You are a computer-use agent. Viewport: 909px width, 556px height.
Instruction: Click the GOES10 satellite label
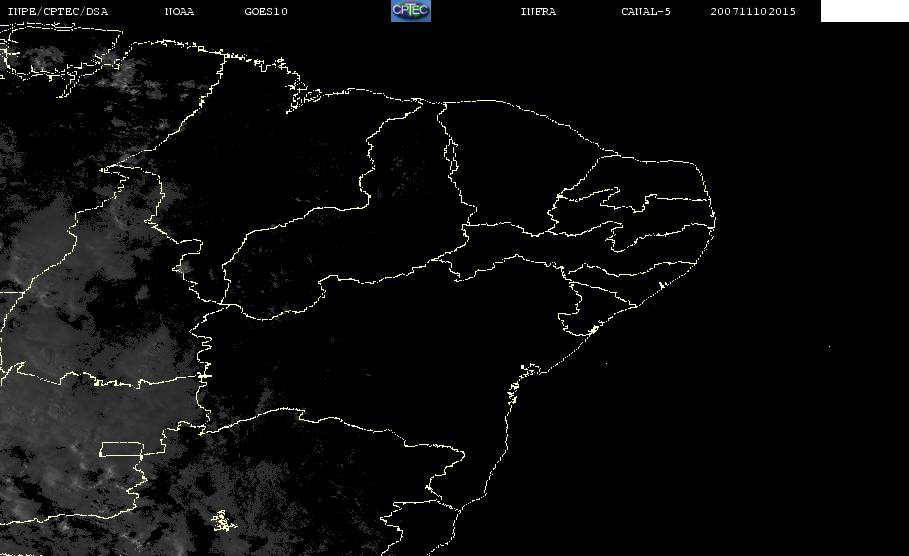click(266, 12)
